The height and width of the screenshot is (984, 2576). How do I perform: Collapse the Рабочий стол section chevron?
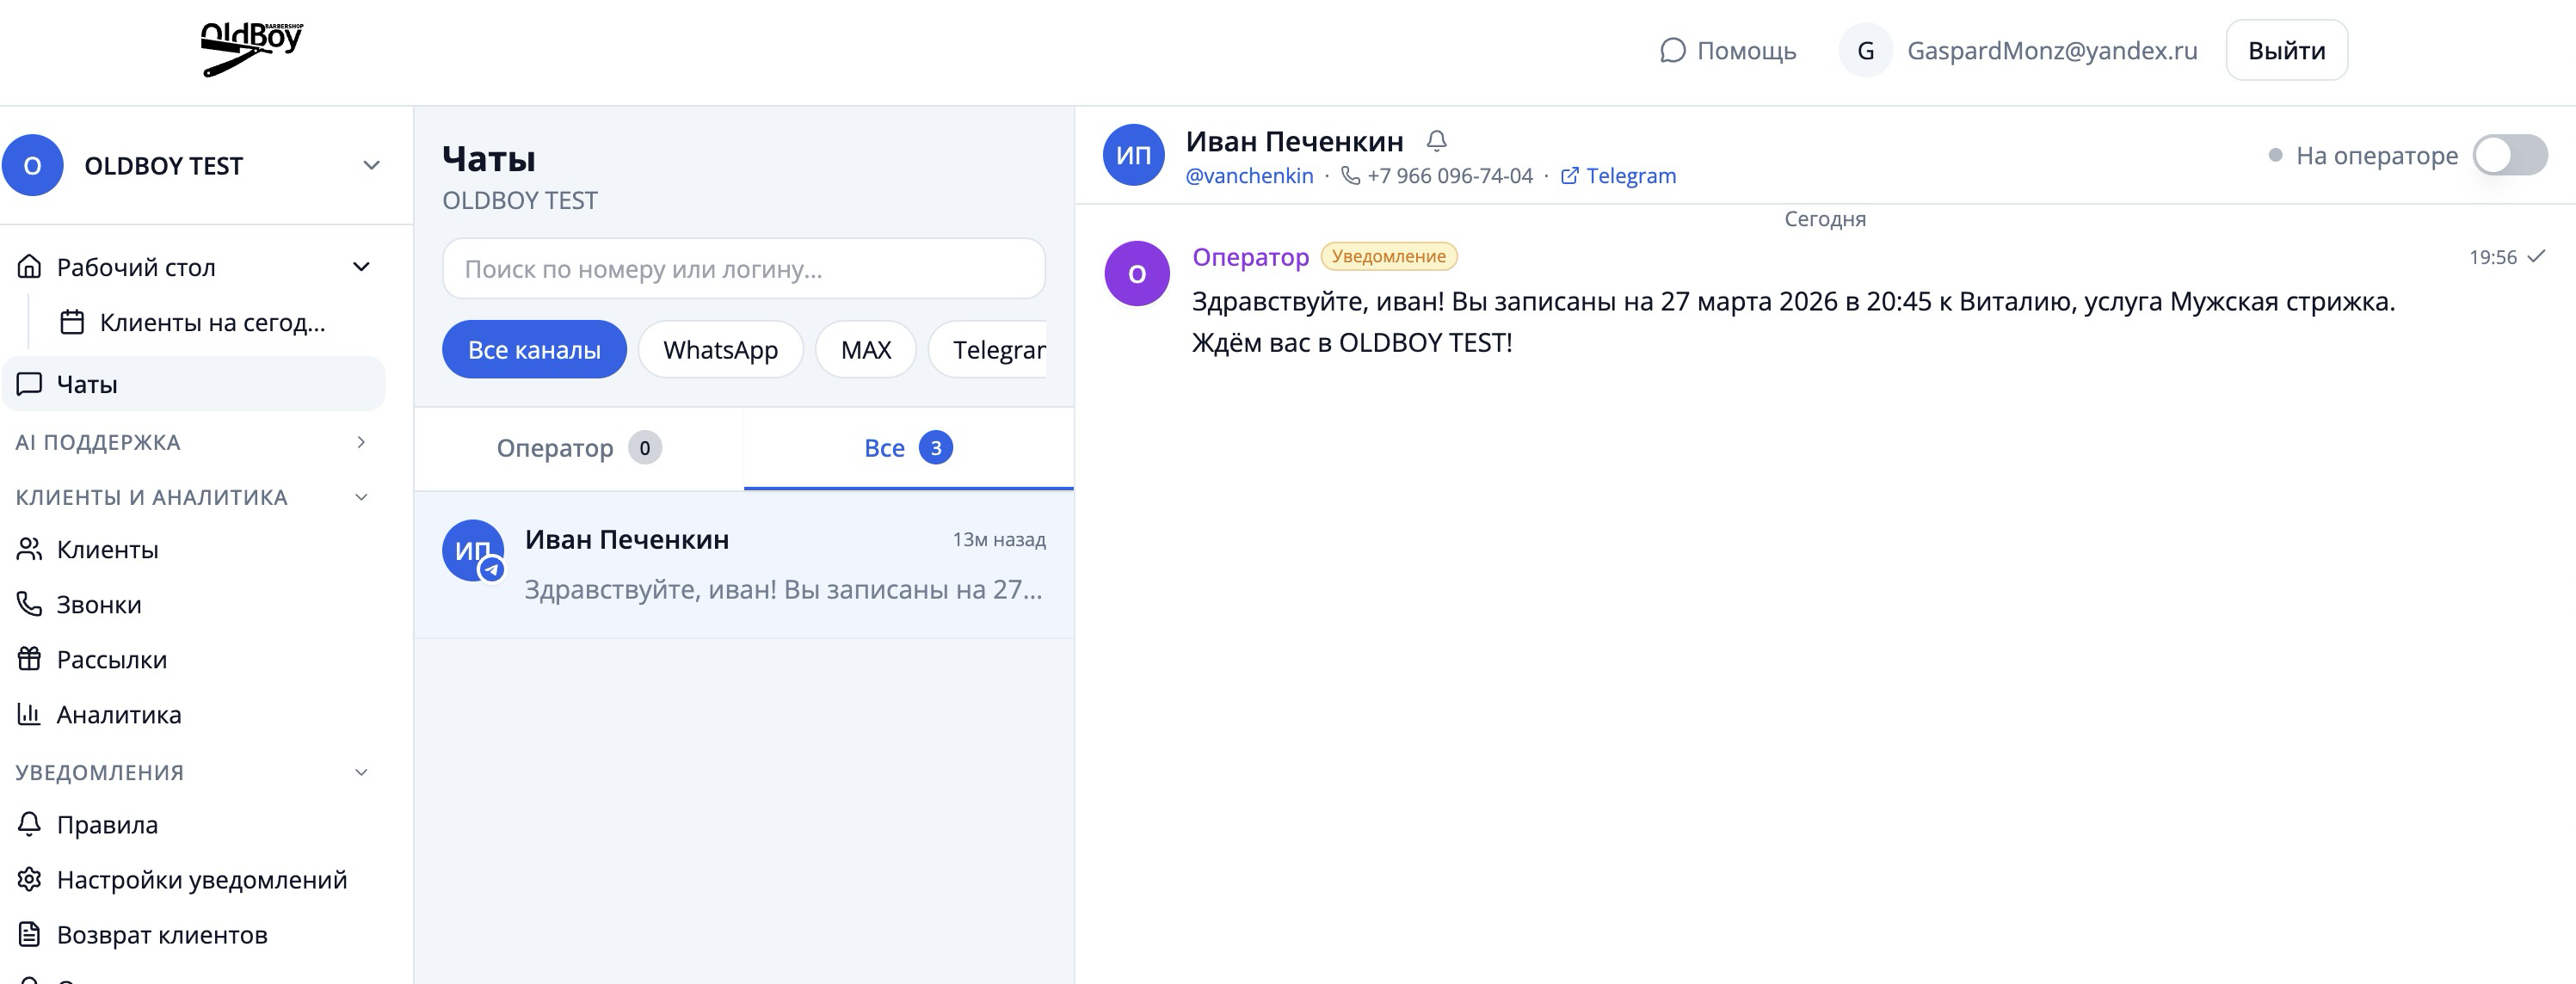[x=362, y=267]
